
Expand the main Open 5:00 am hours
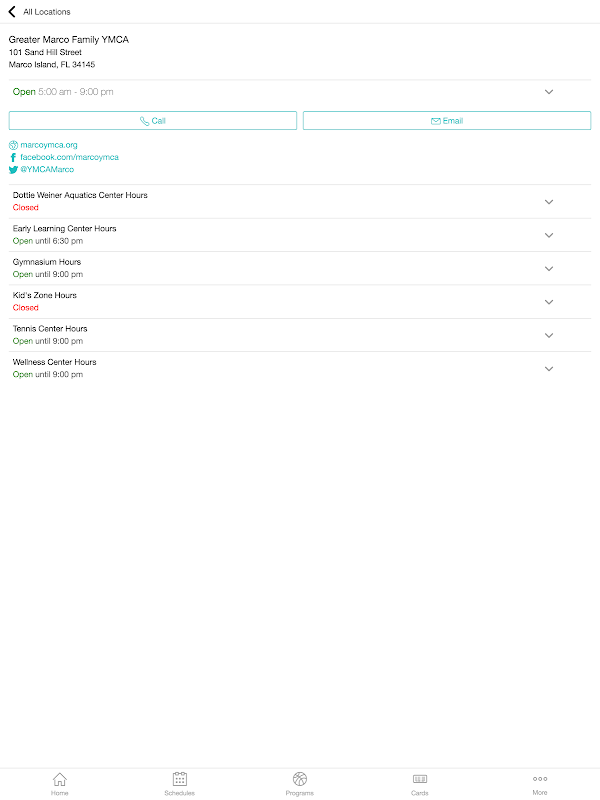(x=549, y=92)
